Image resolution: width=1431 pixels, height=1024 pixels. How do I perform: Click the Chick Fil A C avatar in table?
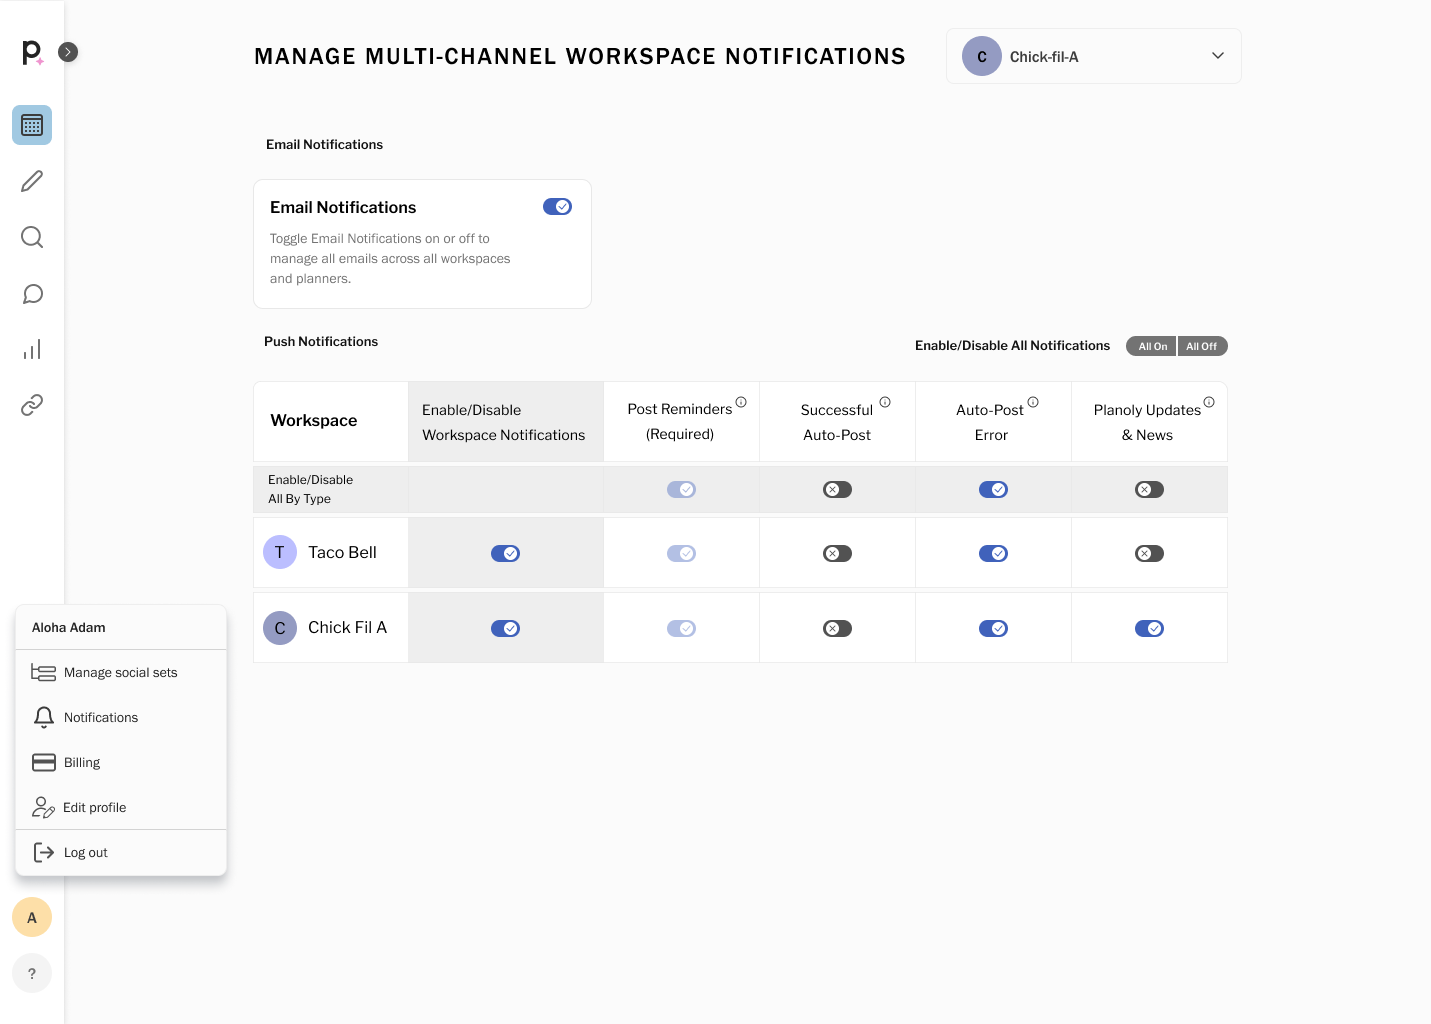coord(280,628)
